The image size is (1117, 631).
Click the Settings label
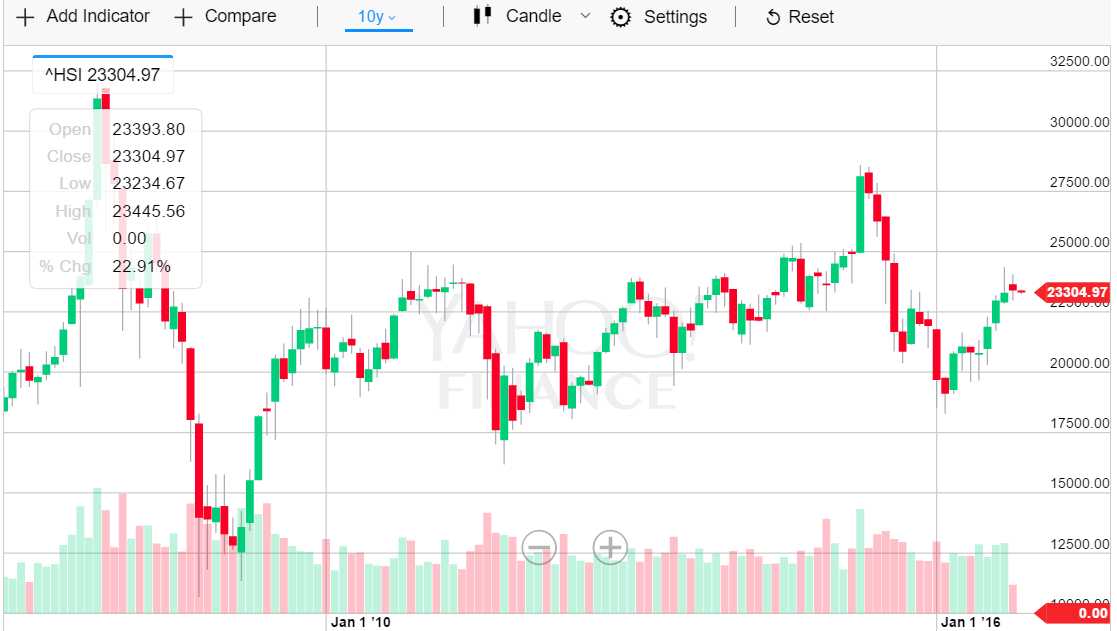pos(675,17)
